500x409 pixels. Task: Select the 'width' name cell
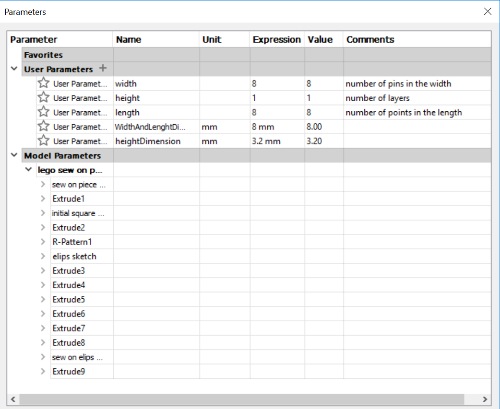156,83
